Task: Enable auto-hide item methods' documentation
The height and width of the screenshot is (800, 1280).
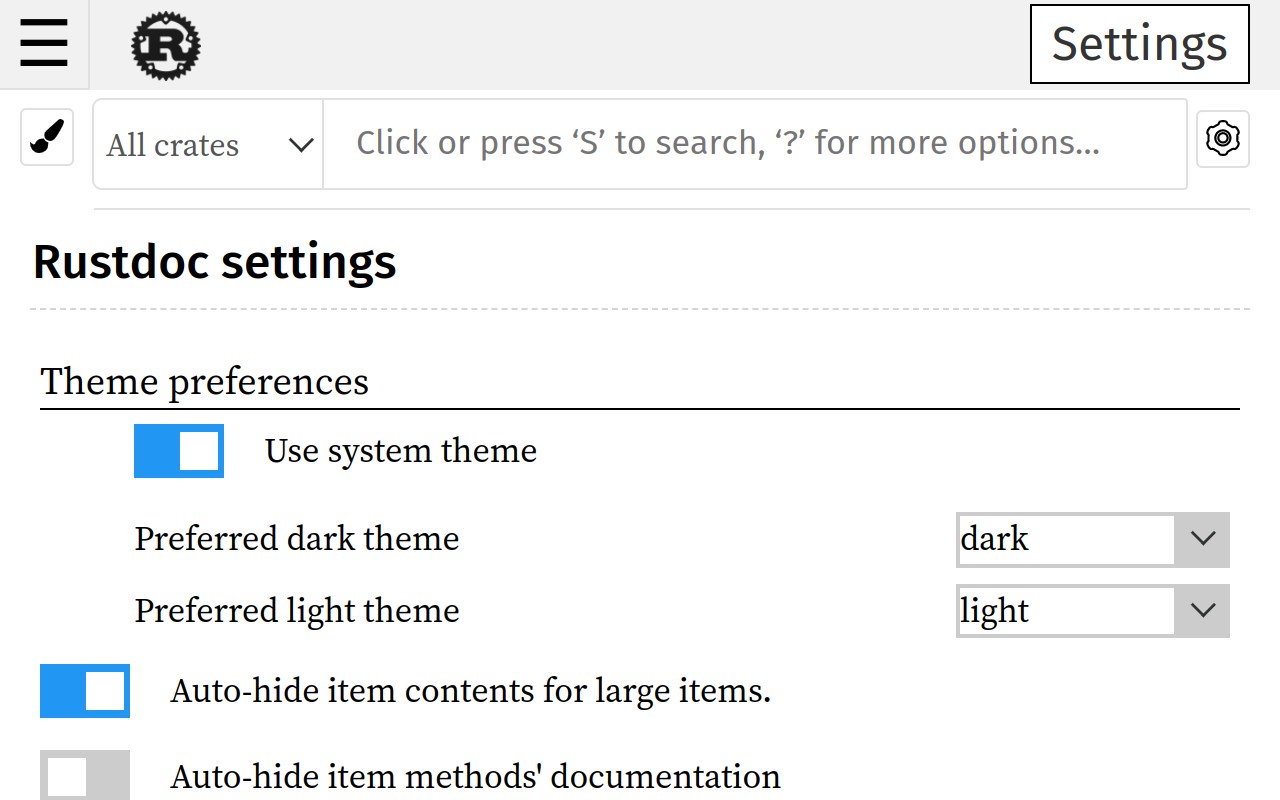Action: (x=85, y=777)
